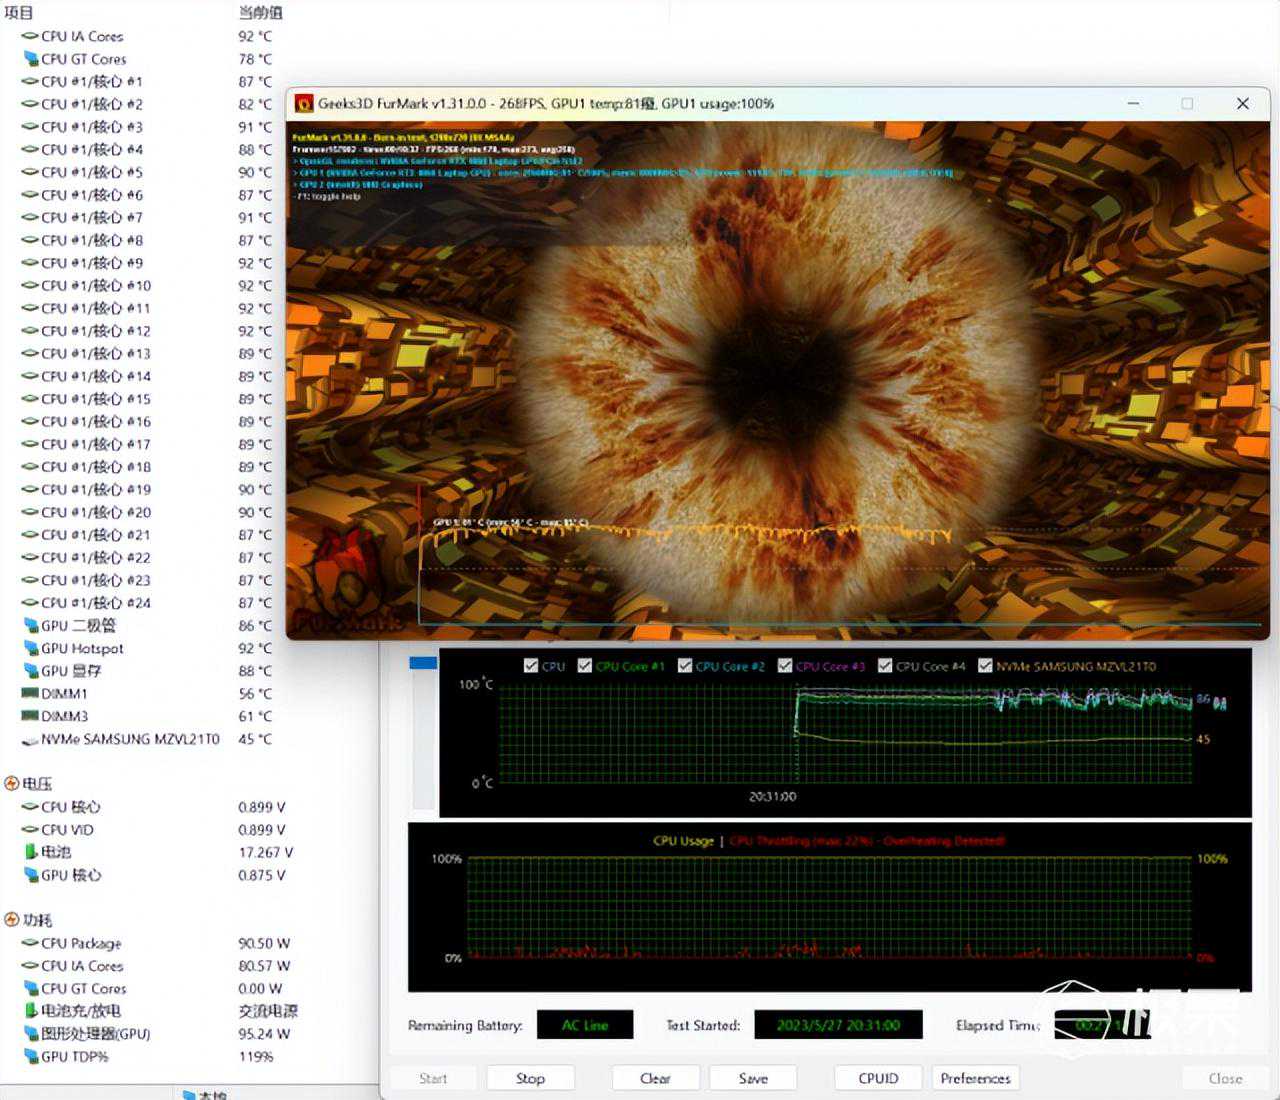Open CPUID panel

(878, 1078)
